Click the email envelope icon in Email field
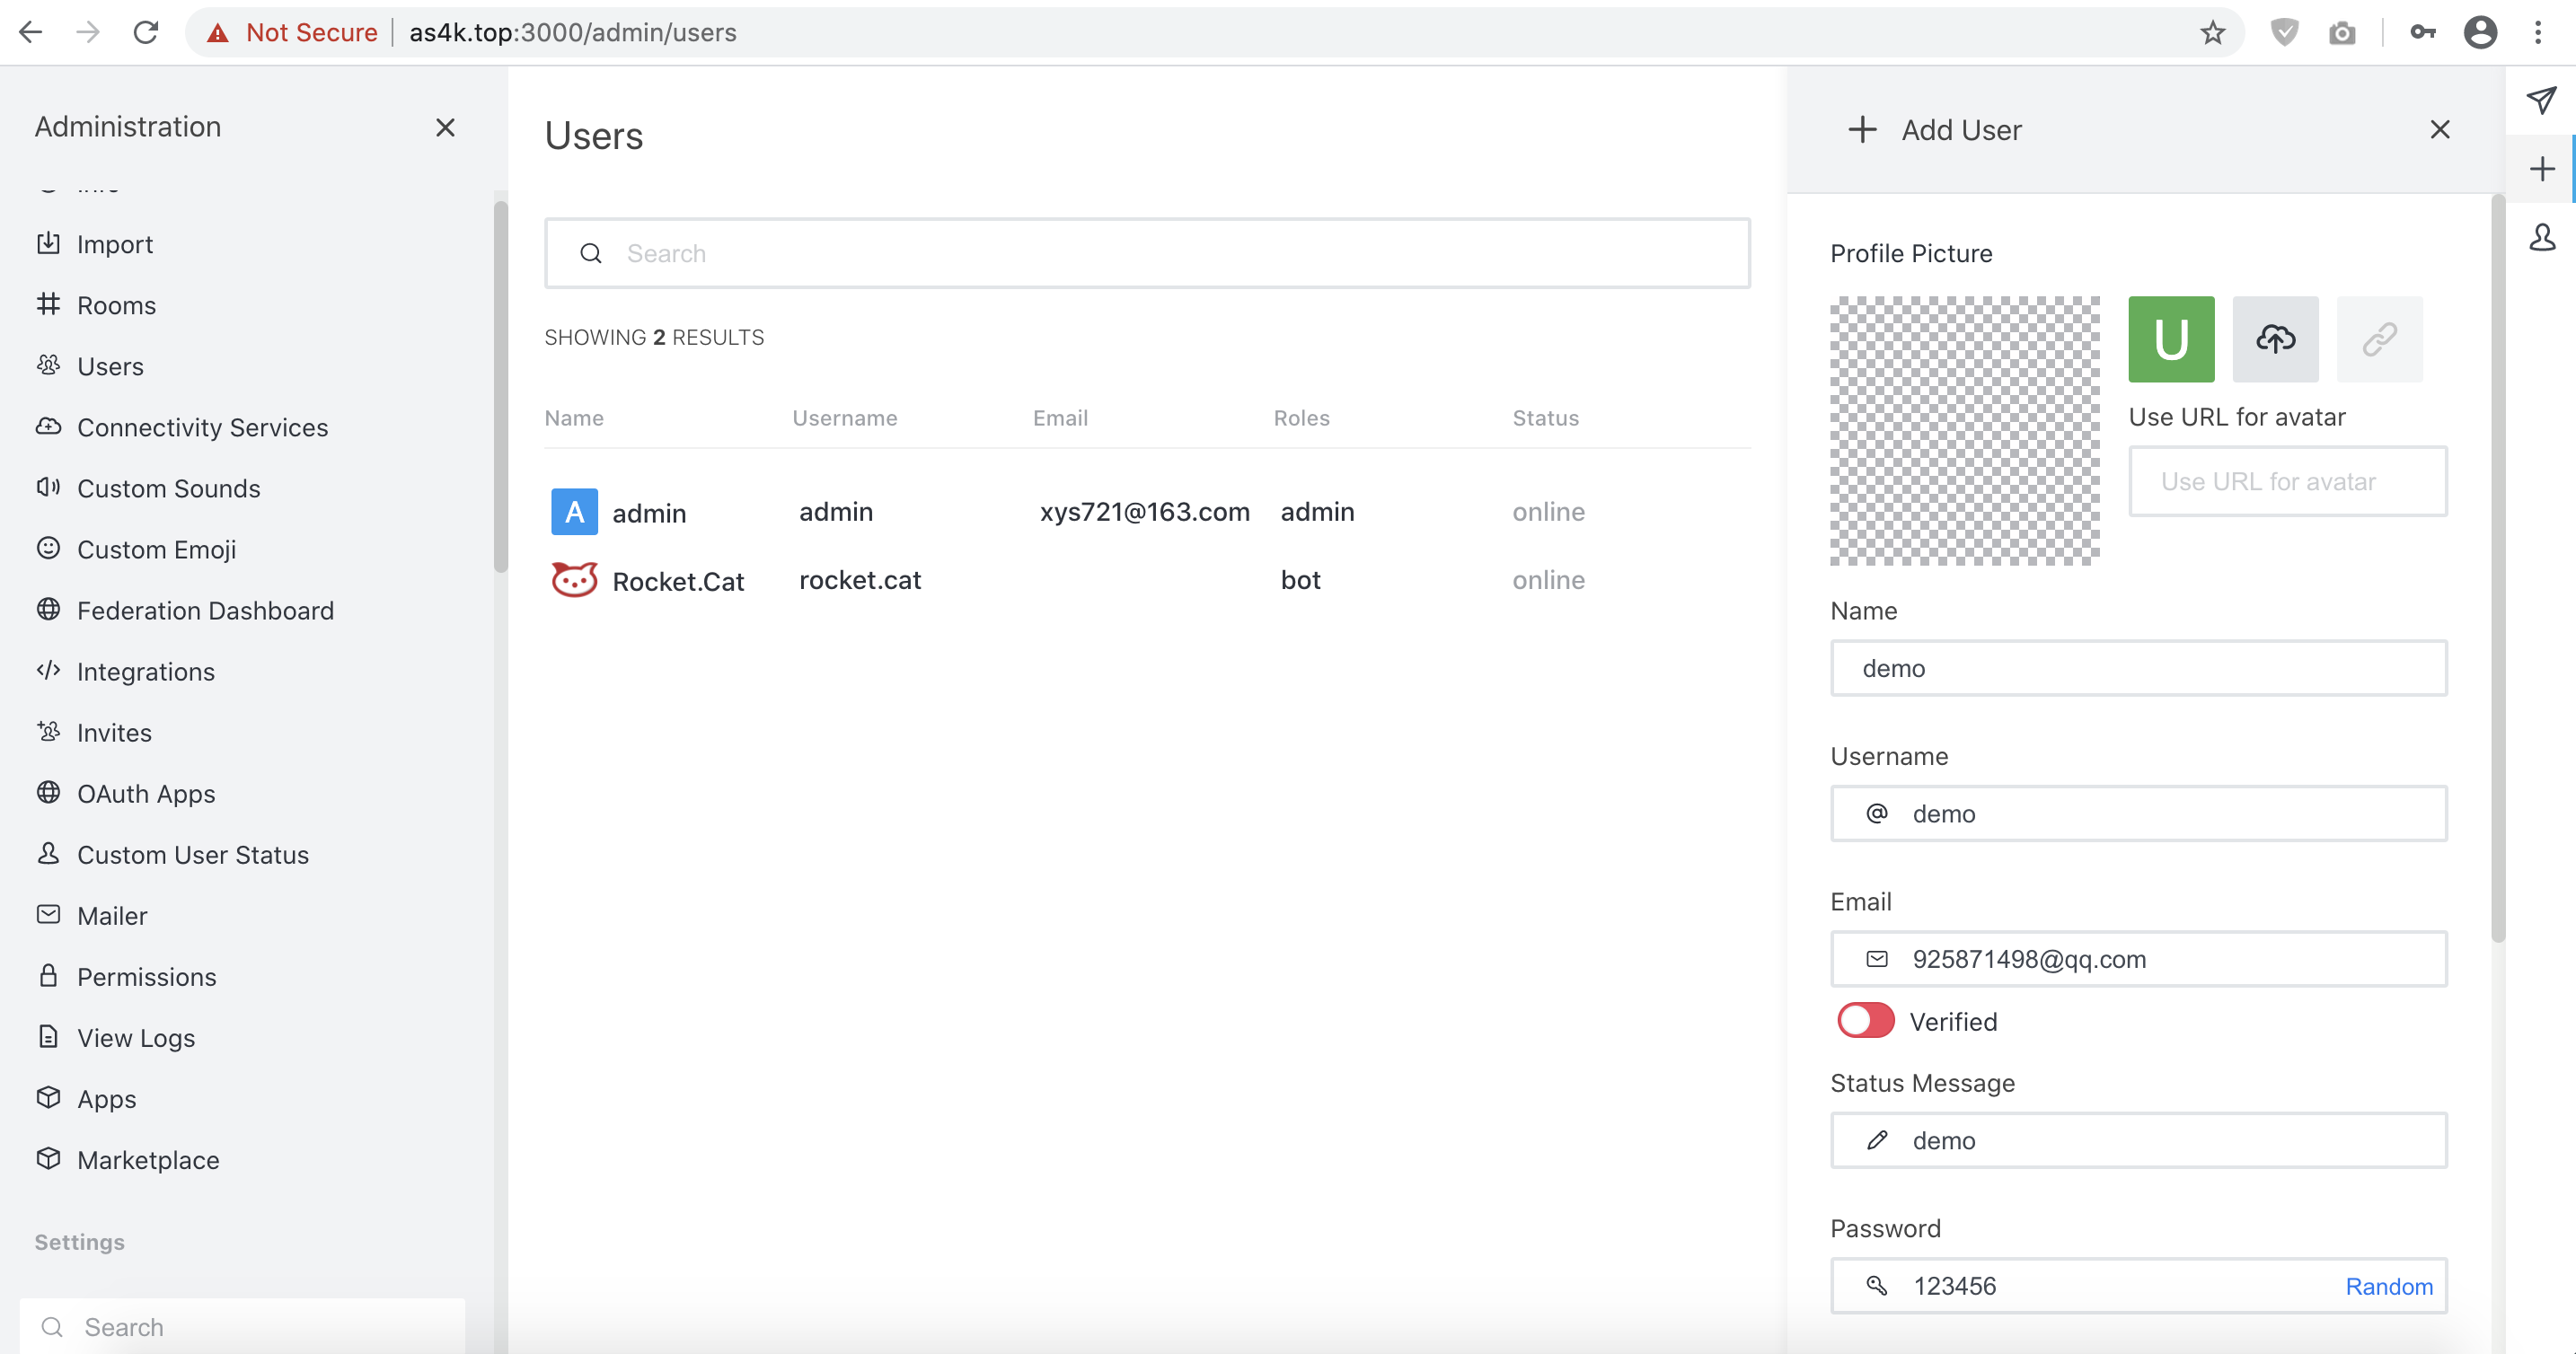 [x=1877, y=959]
